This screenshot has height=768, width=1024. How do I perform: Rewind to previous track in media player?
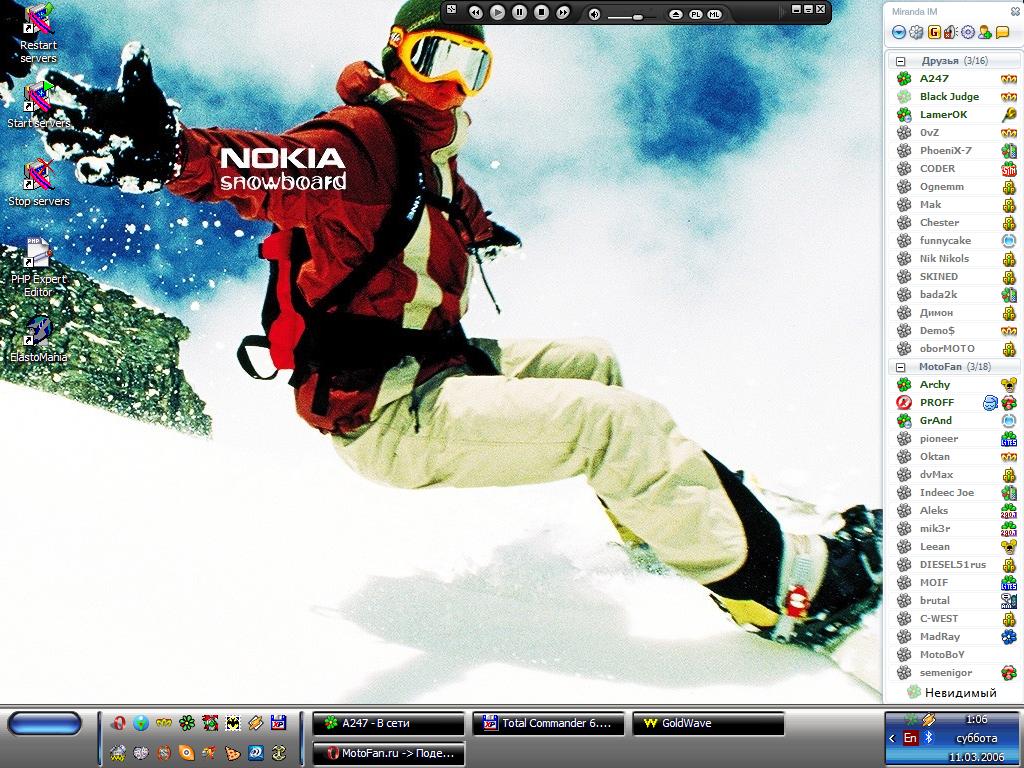(x=475, y=12)
